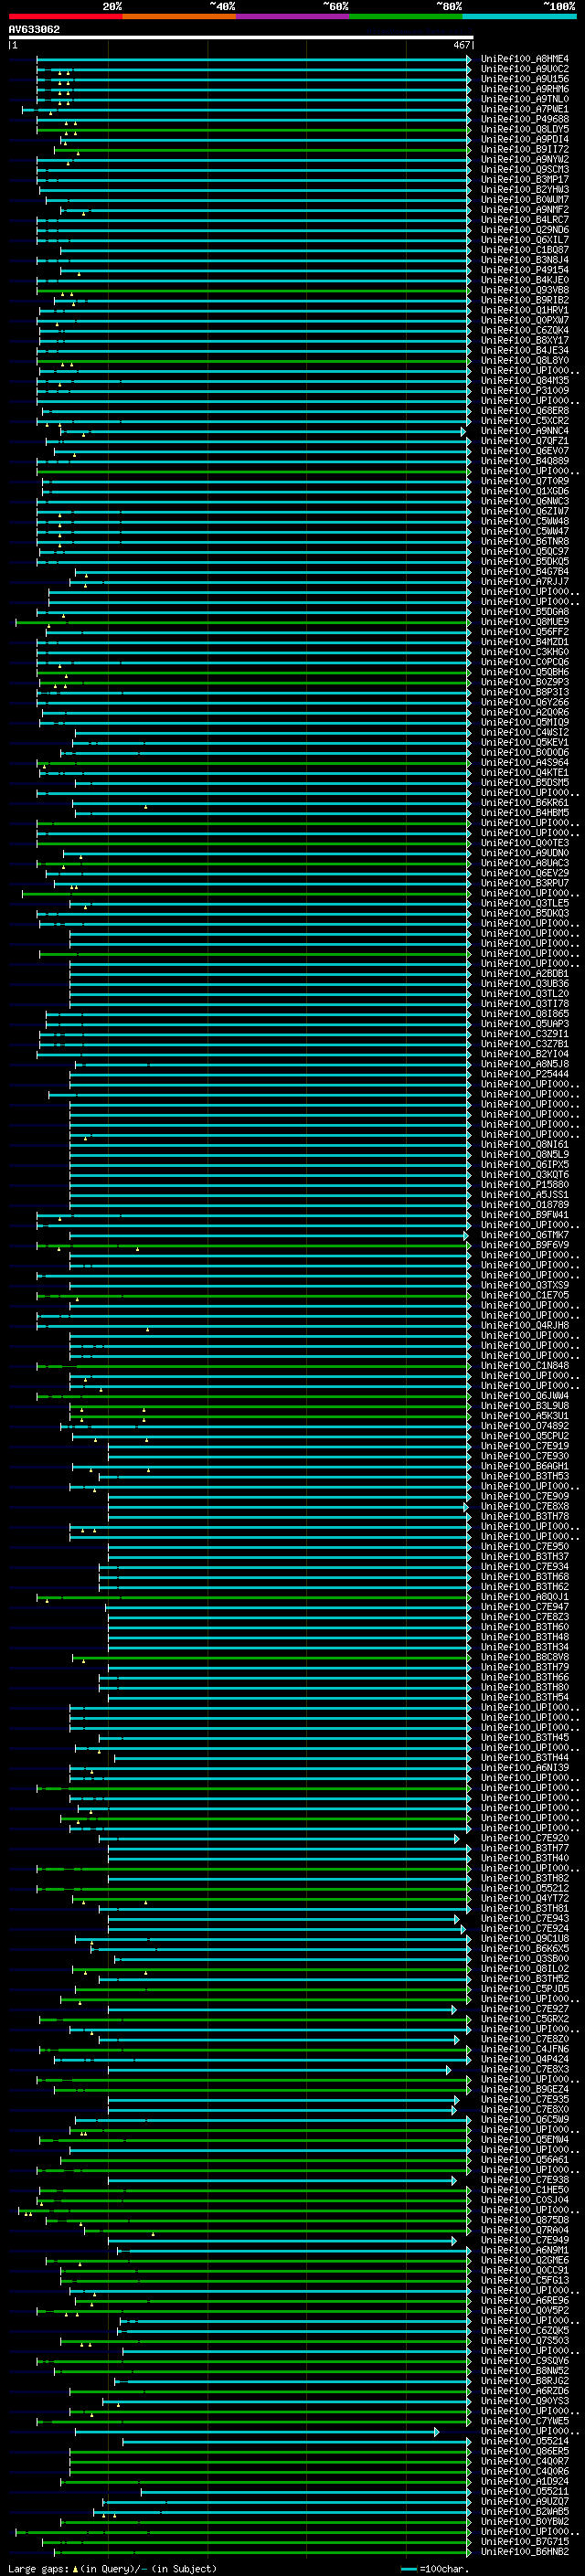
Task: Select the UniRef100_B3TH82 label
Action: pyautogui.click(x=525, y=1878)
